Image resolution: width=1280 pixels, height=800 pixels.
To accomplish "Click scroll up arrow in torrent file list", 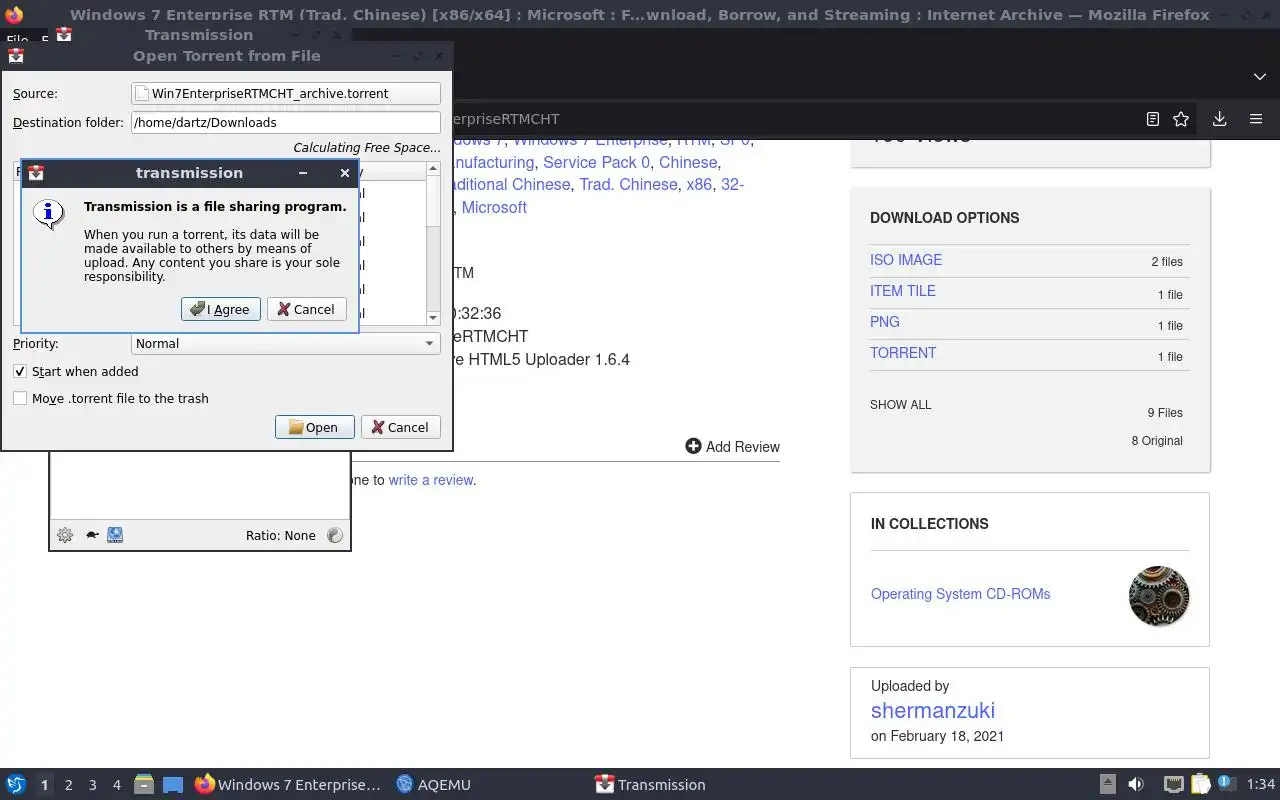I will click(x=433, y=168).
